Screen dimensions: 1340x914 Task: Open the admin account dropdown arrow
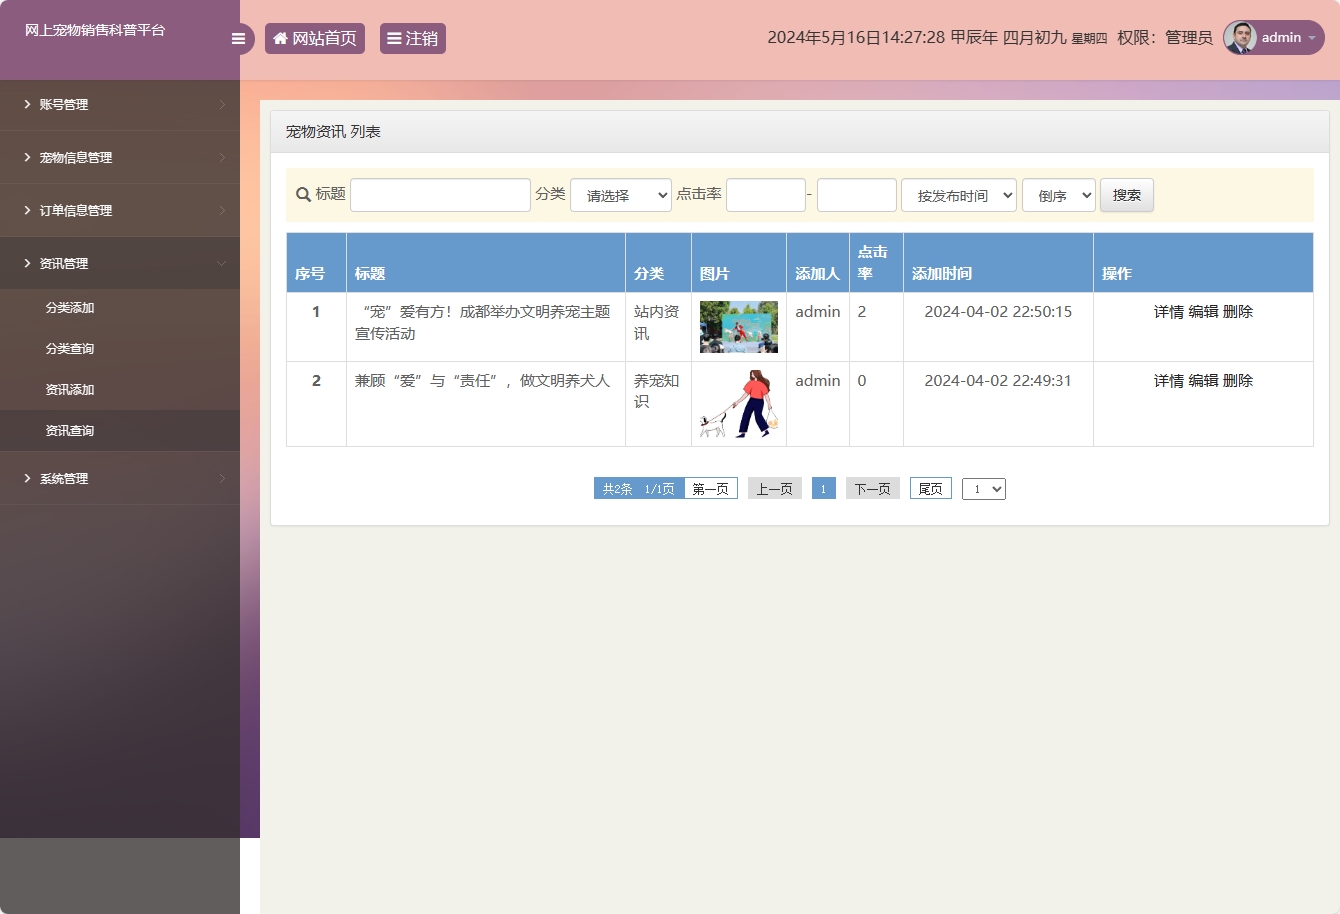1313,38
